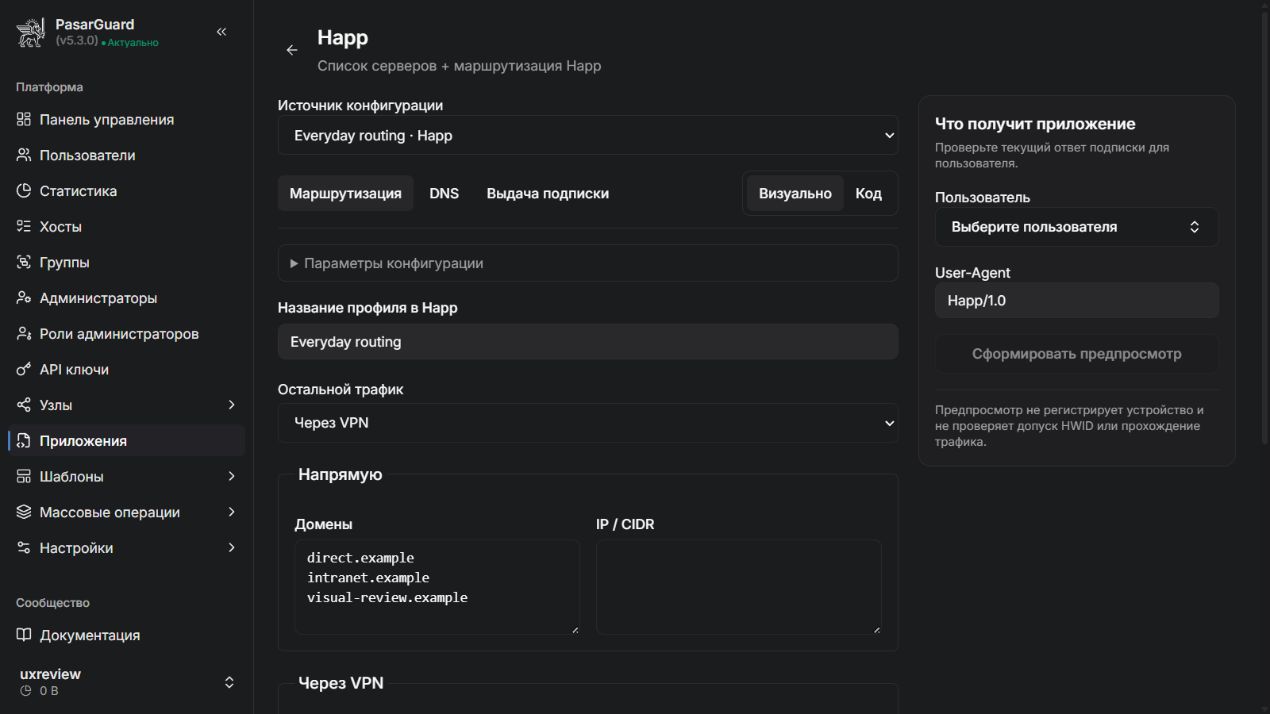
Task: Select the Визуально view mode
Action: tap(795, 194)
